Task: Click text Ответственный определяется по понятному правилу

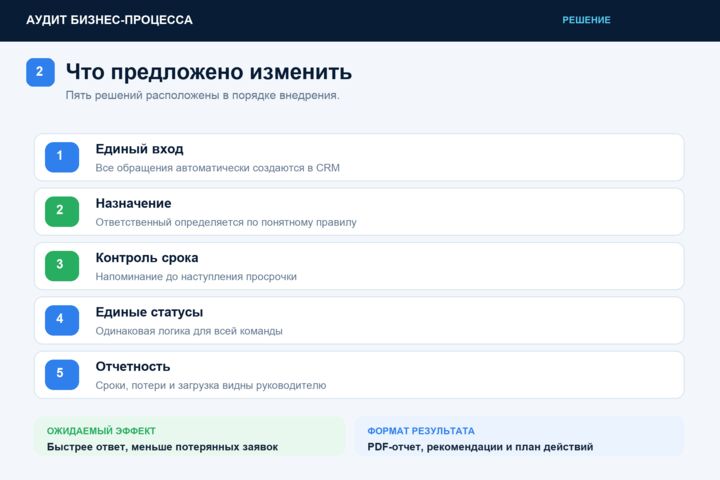Action: (x=226, y=222)
